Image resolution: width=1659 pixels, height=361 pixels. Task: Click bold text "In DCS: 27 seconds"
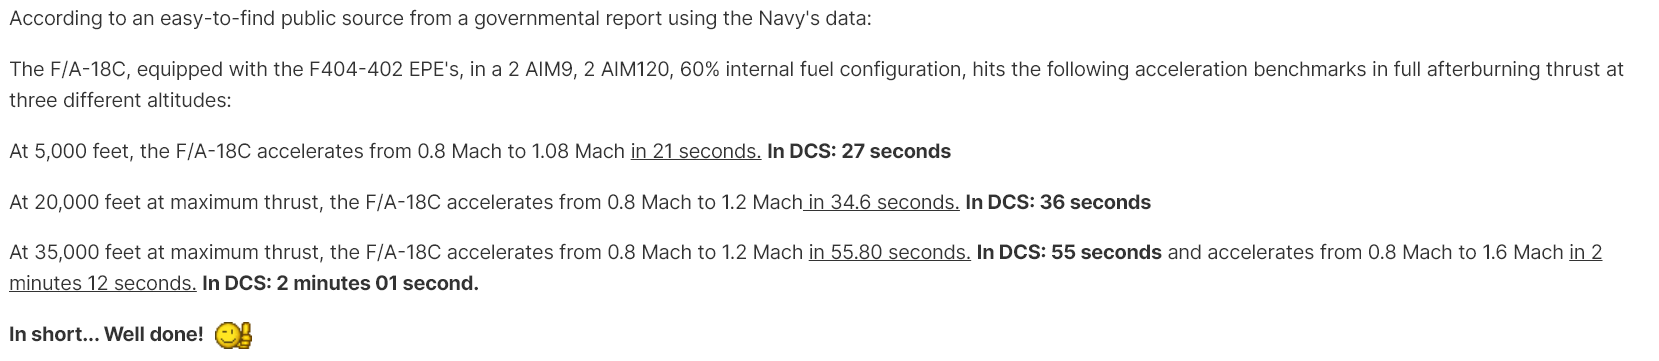point(859,151)
